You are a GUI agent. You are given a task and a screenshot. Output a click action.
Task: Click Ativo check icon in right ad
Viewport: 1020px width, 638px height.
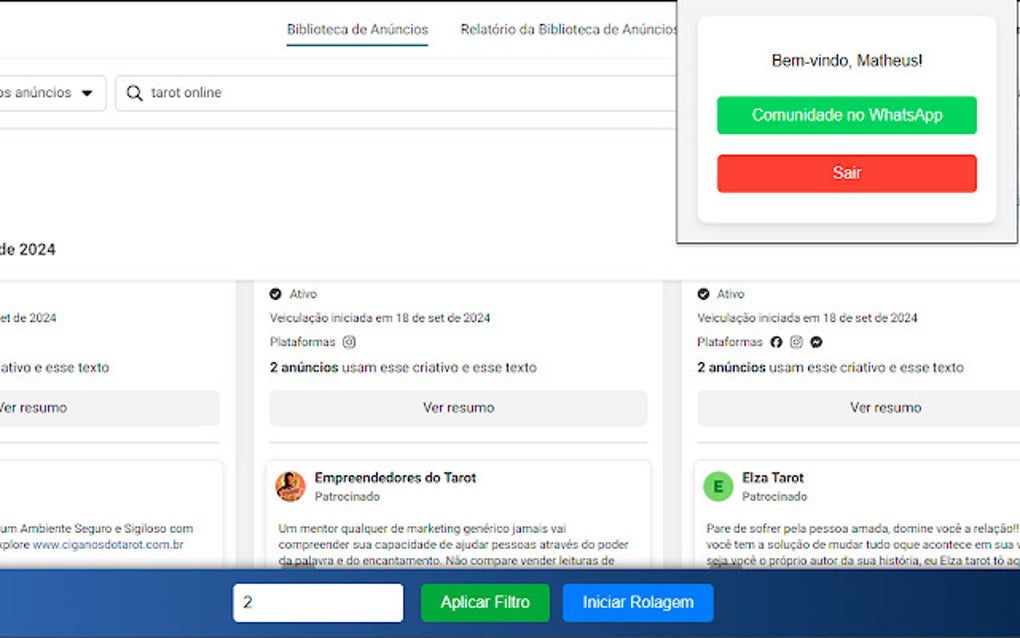pyautogui.click(x=703, y=294)
